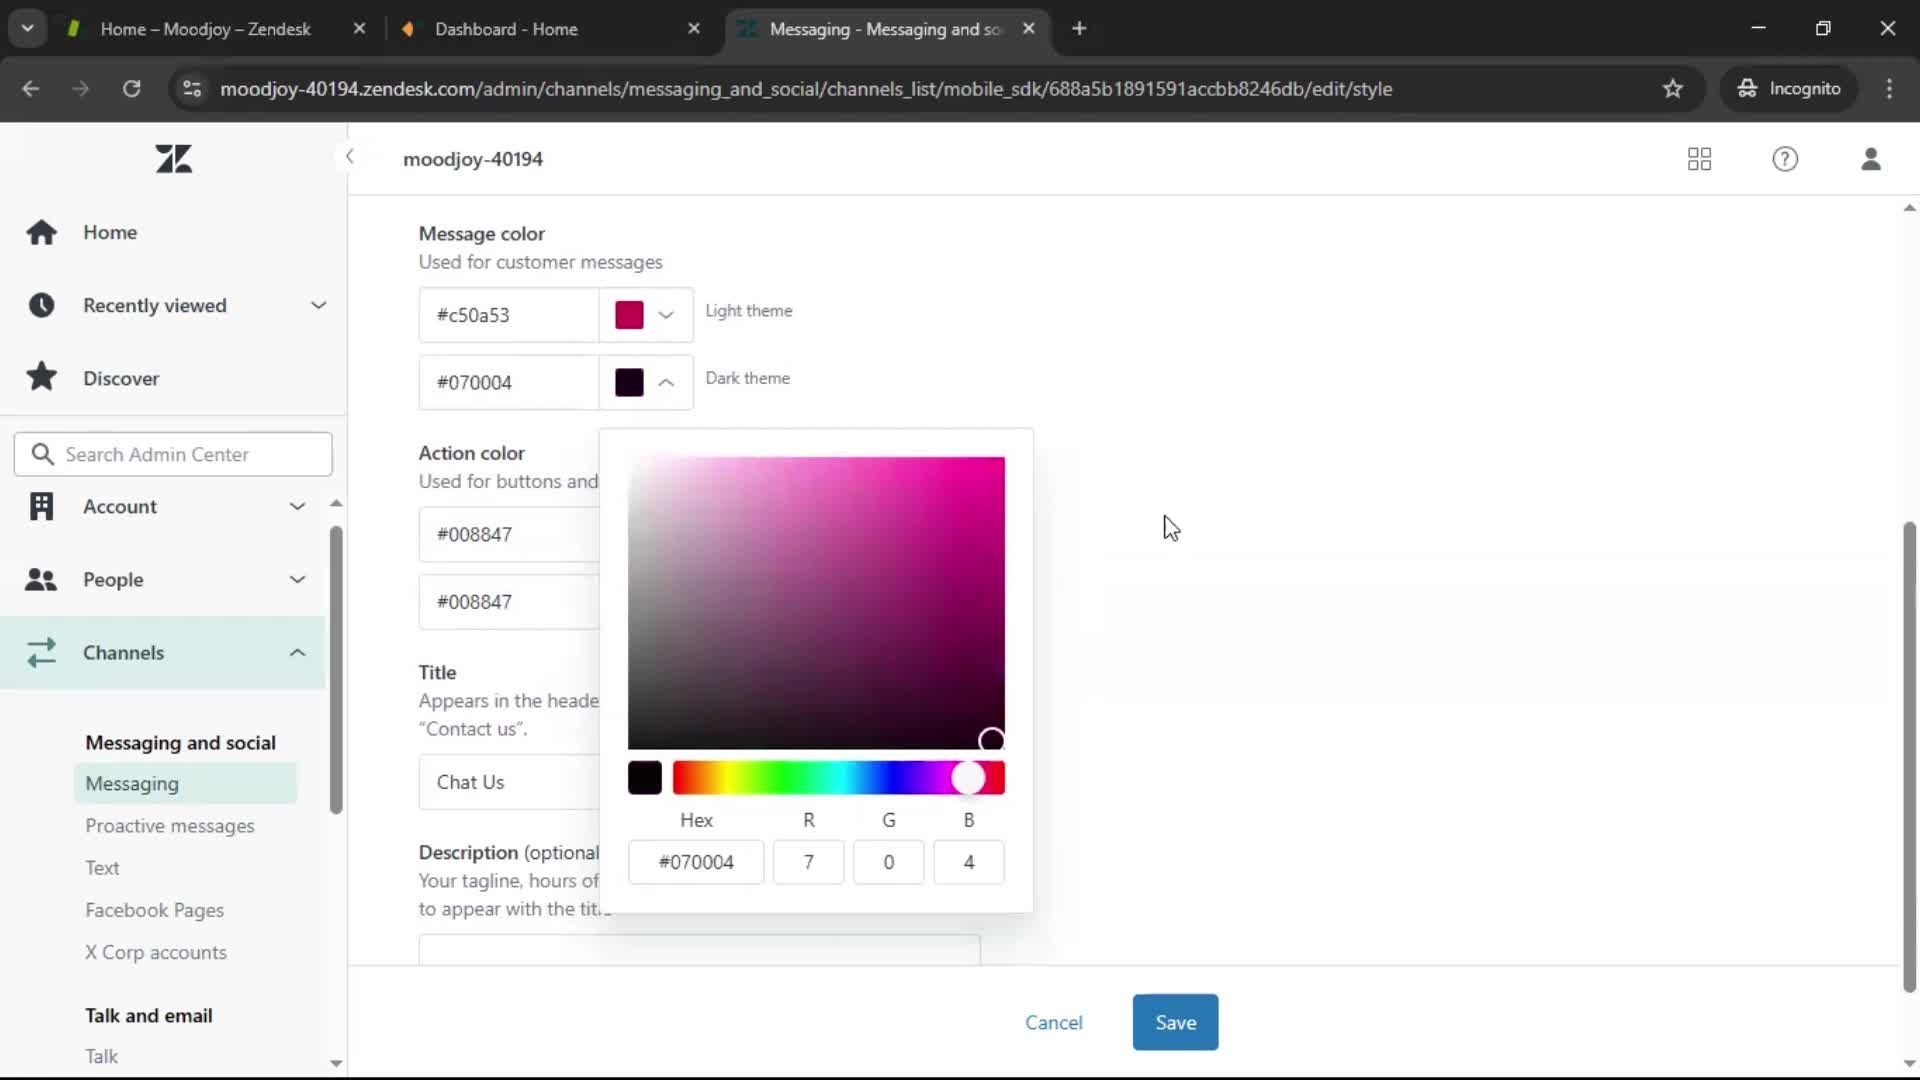The height and width of the screenshot is (1080, 1920).
Task: Expand Recently viewed section
Action: pos(318,305)
